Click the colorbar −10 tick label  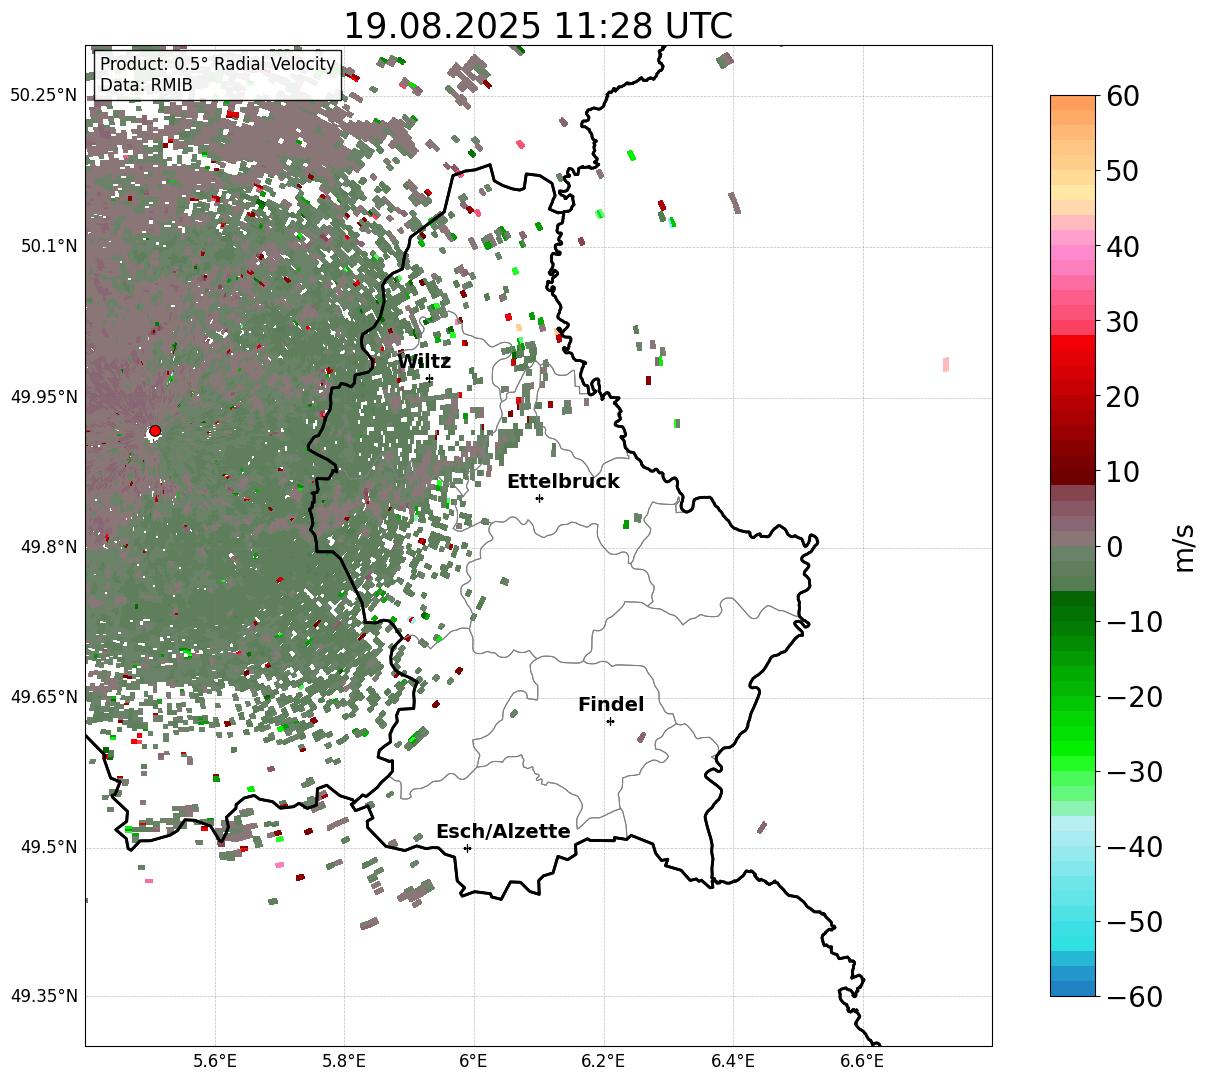(1134, 621)
